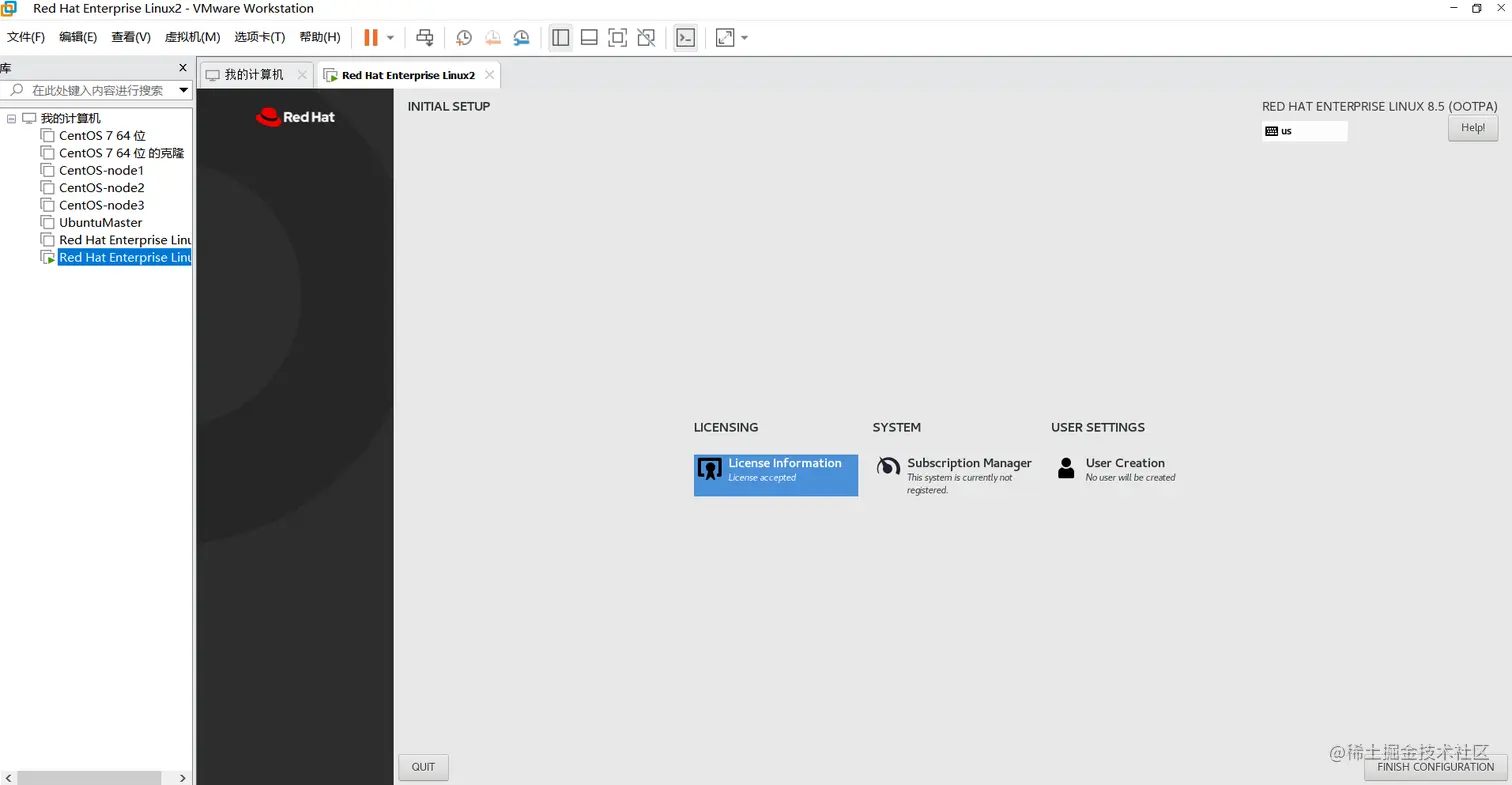This screenshot has width=1512, height=785.
Task: Open the 文件(F) menu
Action: [x=26, y=37]
